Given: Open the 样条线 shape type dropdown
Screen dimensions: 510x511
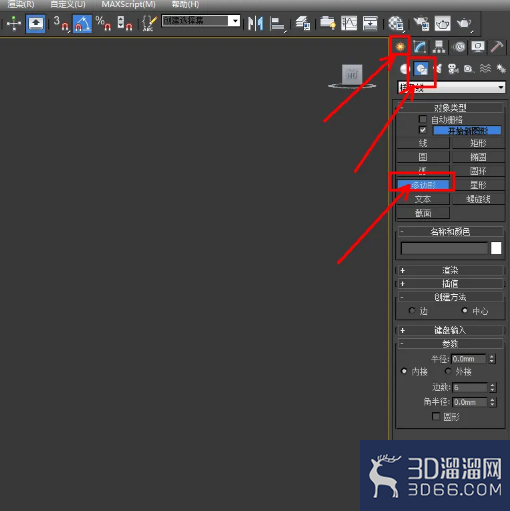Looking at the screenshot, I should [452, 87].
